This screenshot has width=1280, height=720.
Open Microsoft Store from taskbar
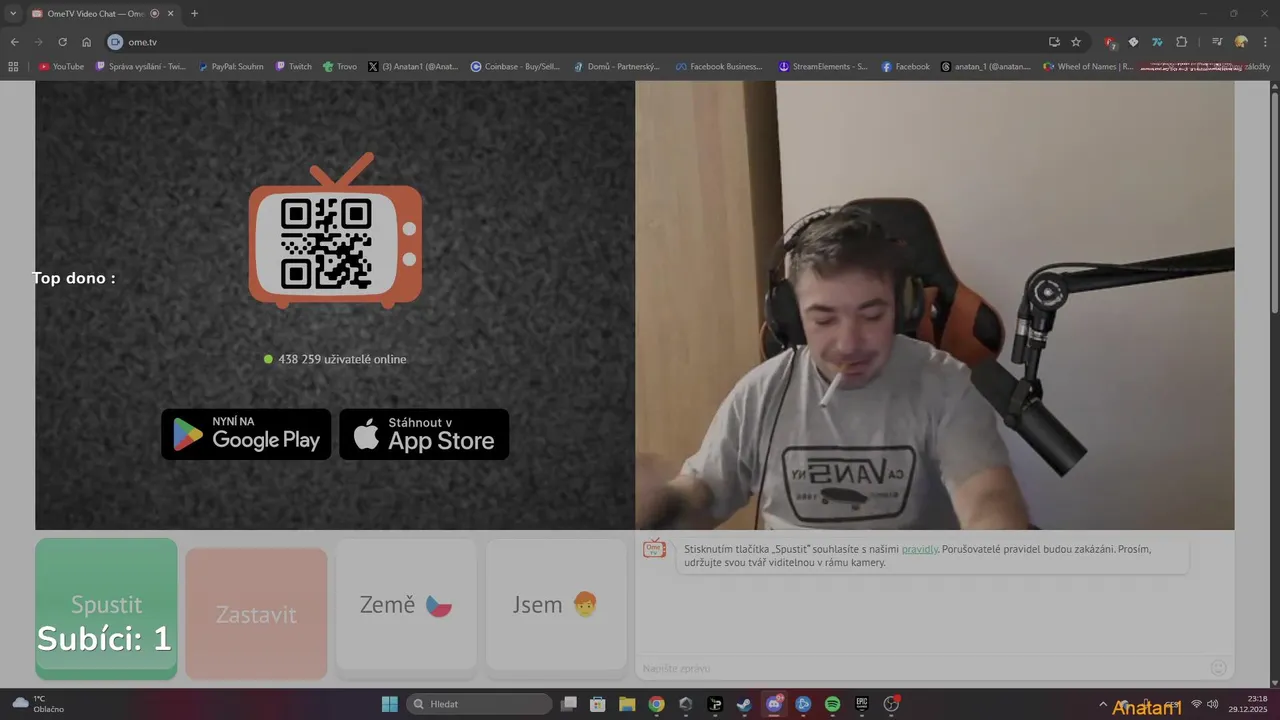pos(598,704)
